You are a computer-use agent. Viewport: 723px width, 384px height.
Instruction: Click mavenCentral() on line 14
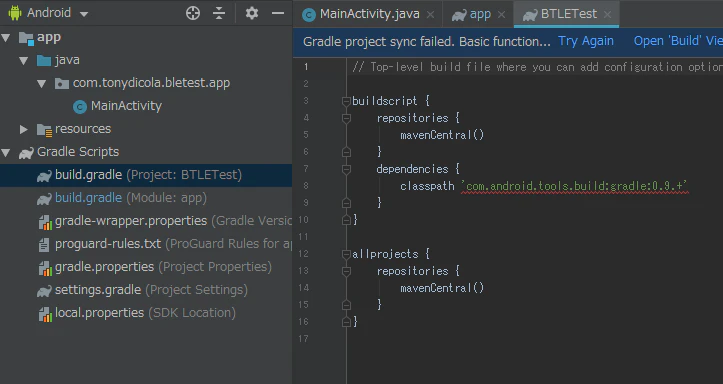point(442,288)
